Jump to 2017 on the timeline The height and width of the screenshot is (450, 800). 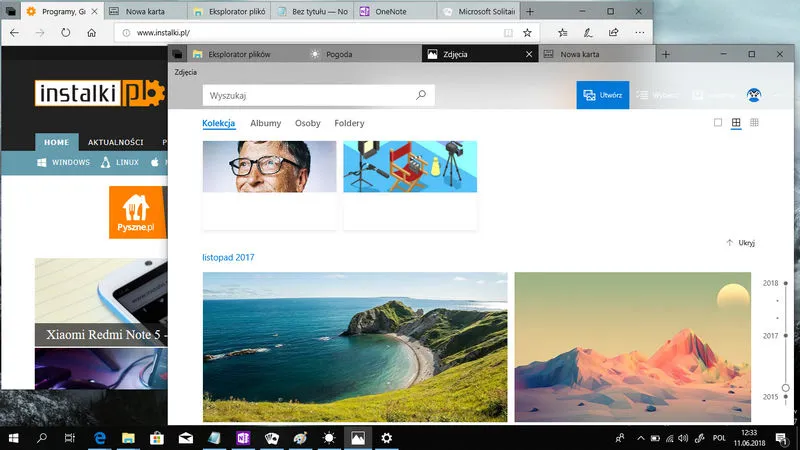click(770, 336)
